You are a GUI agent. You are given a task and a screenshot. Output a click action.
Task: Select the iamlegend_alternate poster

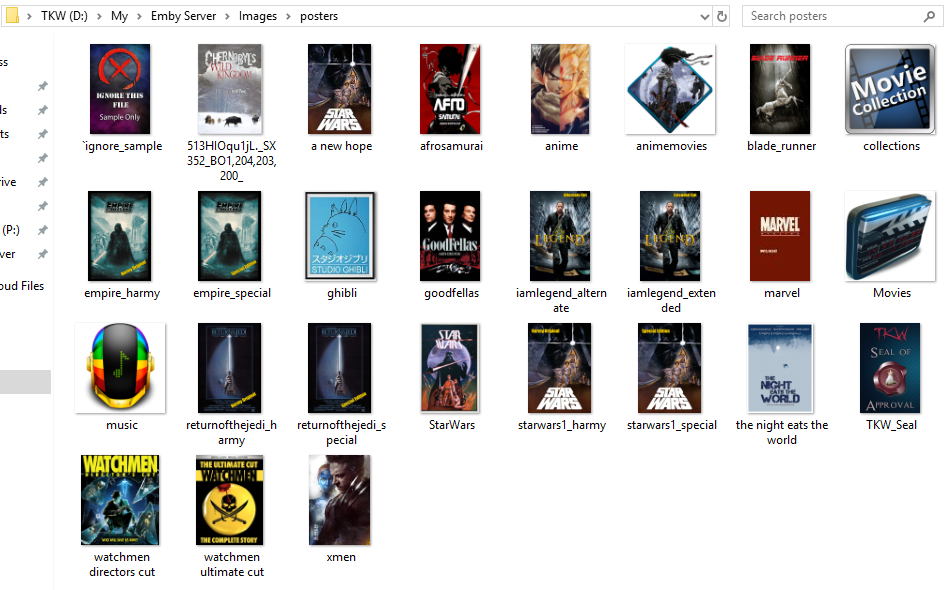560,236
